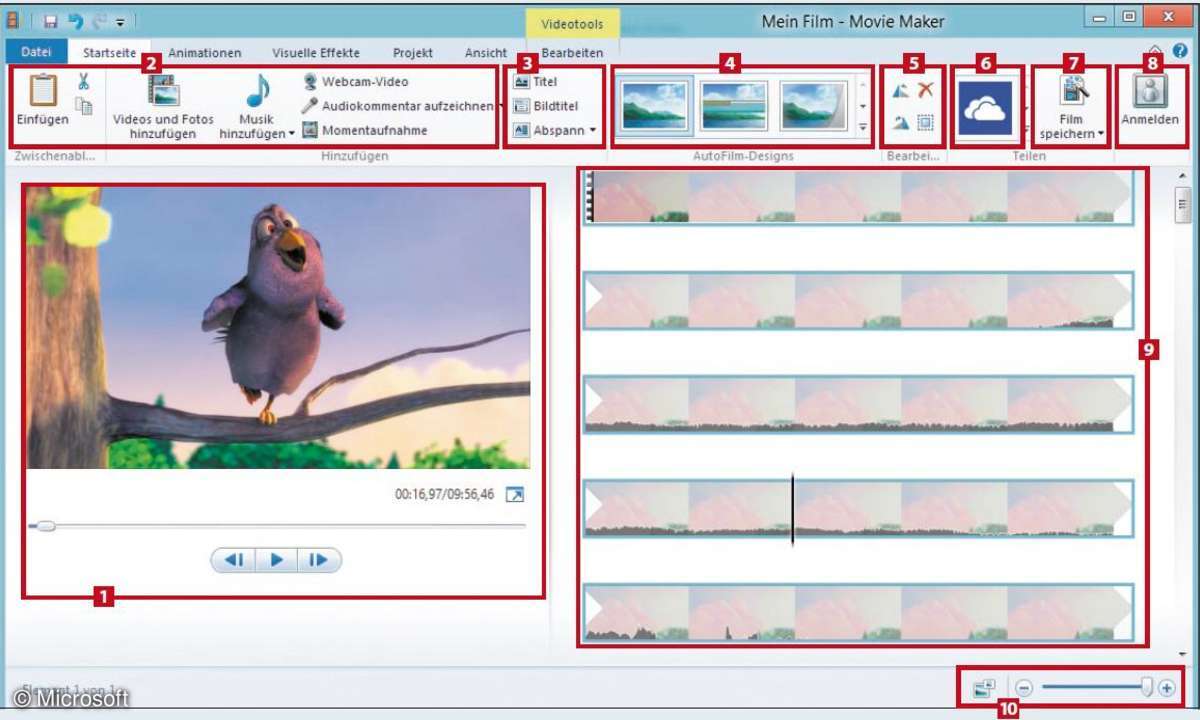
Task: Open the blue help question mark
Action: (1181, 51)
